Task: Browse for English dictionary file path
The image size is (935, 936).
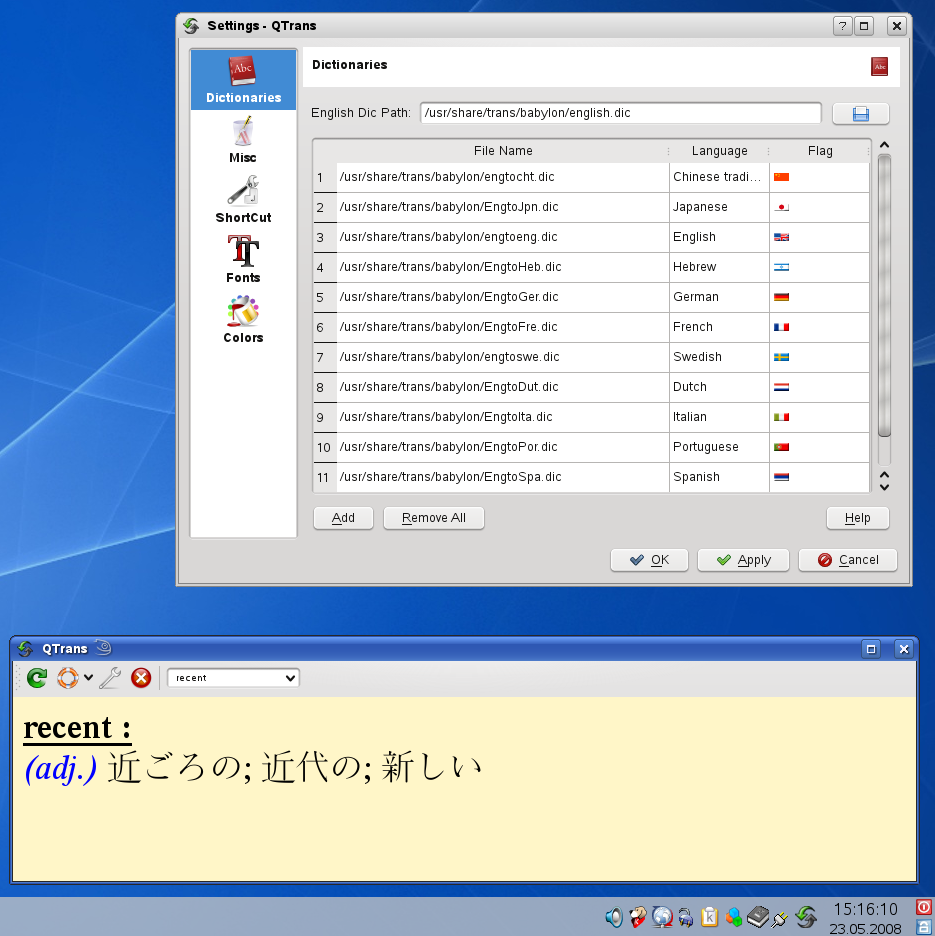Action: 860,113
